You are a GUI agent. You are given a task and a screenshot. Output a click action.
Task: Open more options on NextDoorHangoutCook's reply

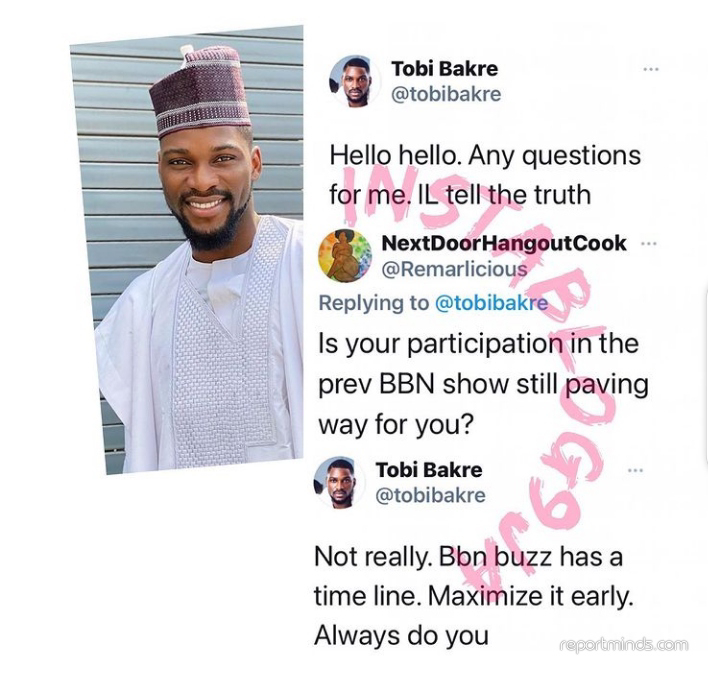(x=648, y=244)
